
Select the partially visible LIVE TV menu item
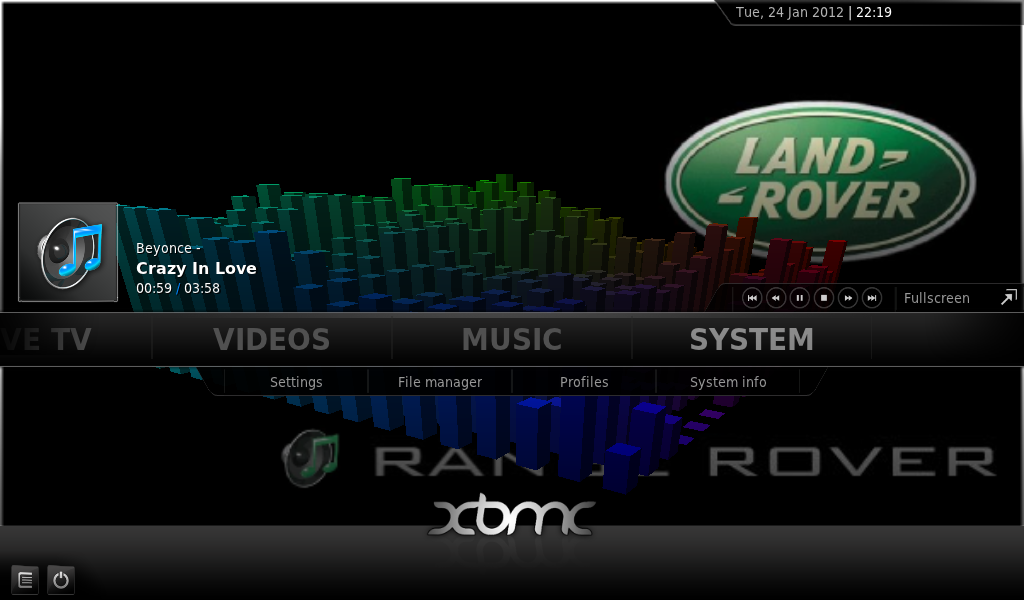point(46,339)
